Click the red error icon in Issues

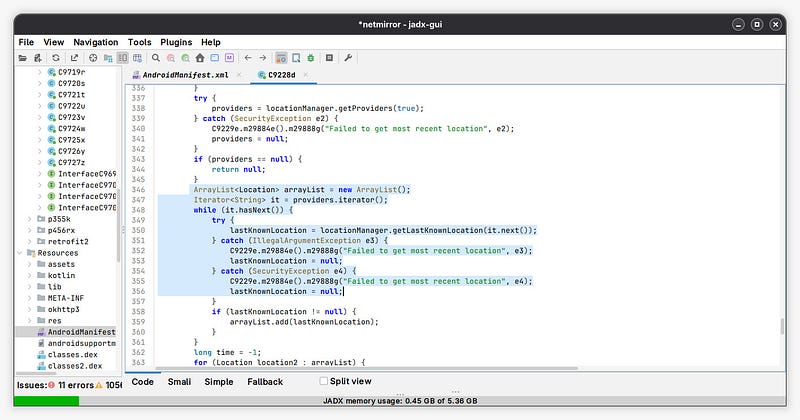click(51, 385)
